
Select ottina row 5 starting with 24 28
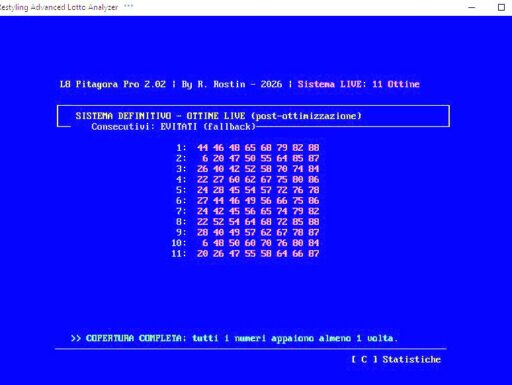tap(248, 190)
